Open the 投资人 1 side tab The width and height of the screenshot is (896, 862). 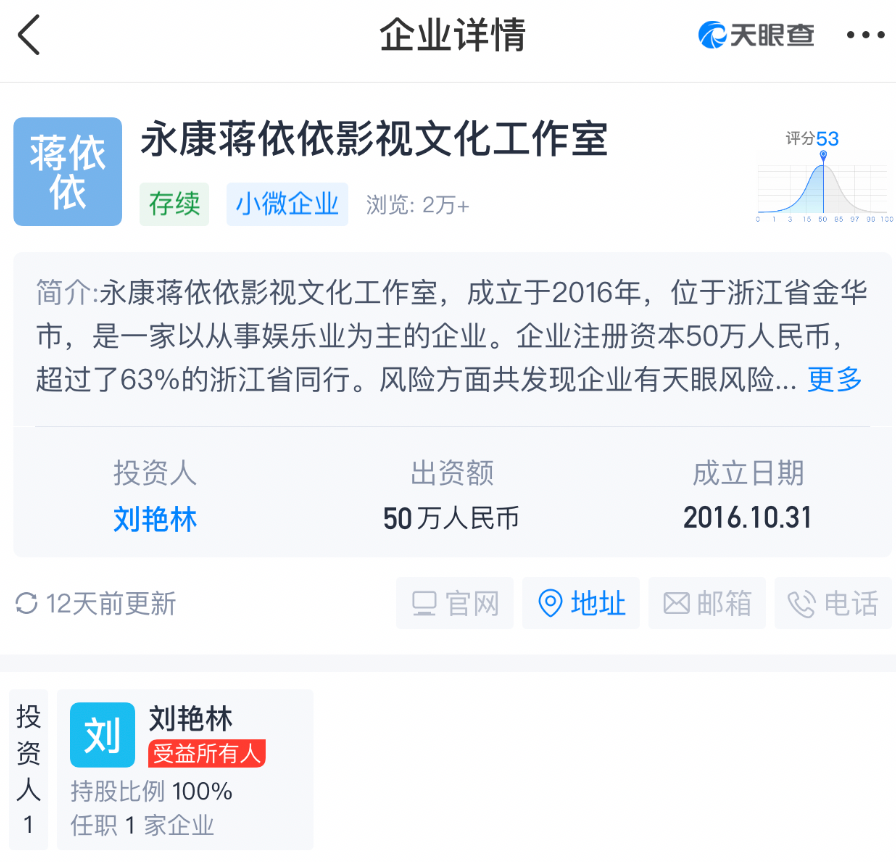click(x=29, y=768)
